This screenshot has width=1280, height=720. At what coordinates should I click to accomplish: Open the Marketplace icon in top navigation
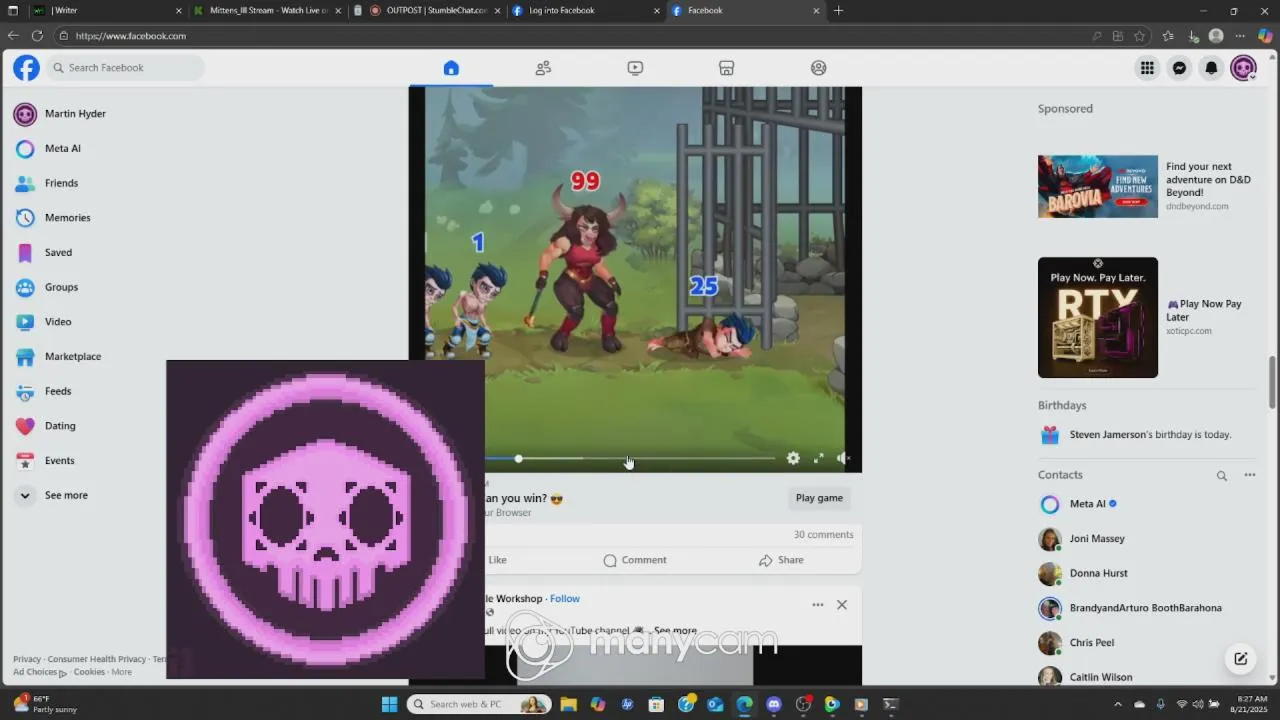(x=727, y=68)
